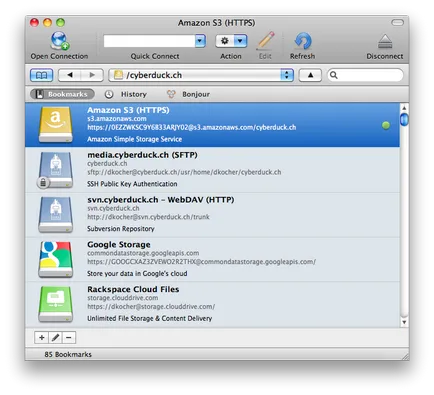Image resolution: width=434 pixels, height=395 pixels.
Task: Select Google Storage drive icon
Action: pos(56,259)
